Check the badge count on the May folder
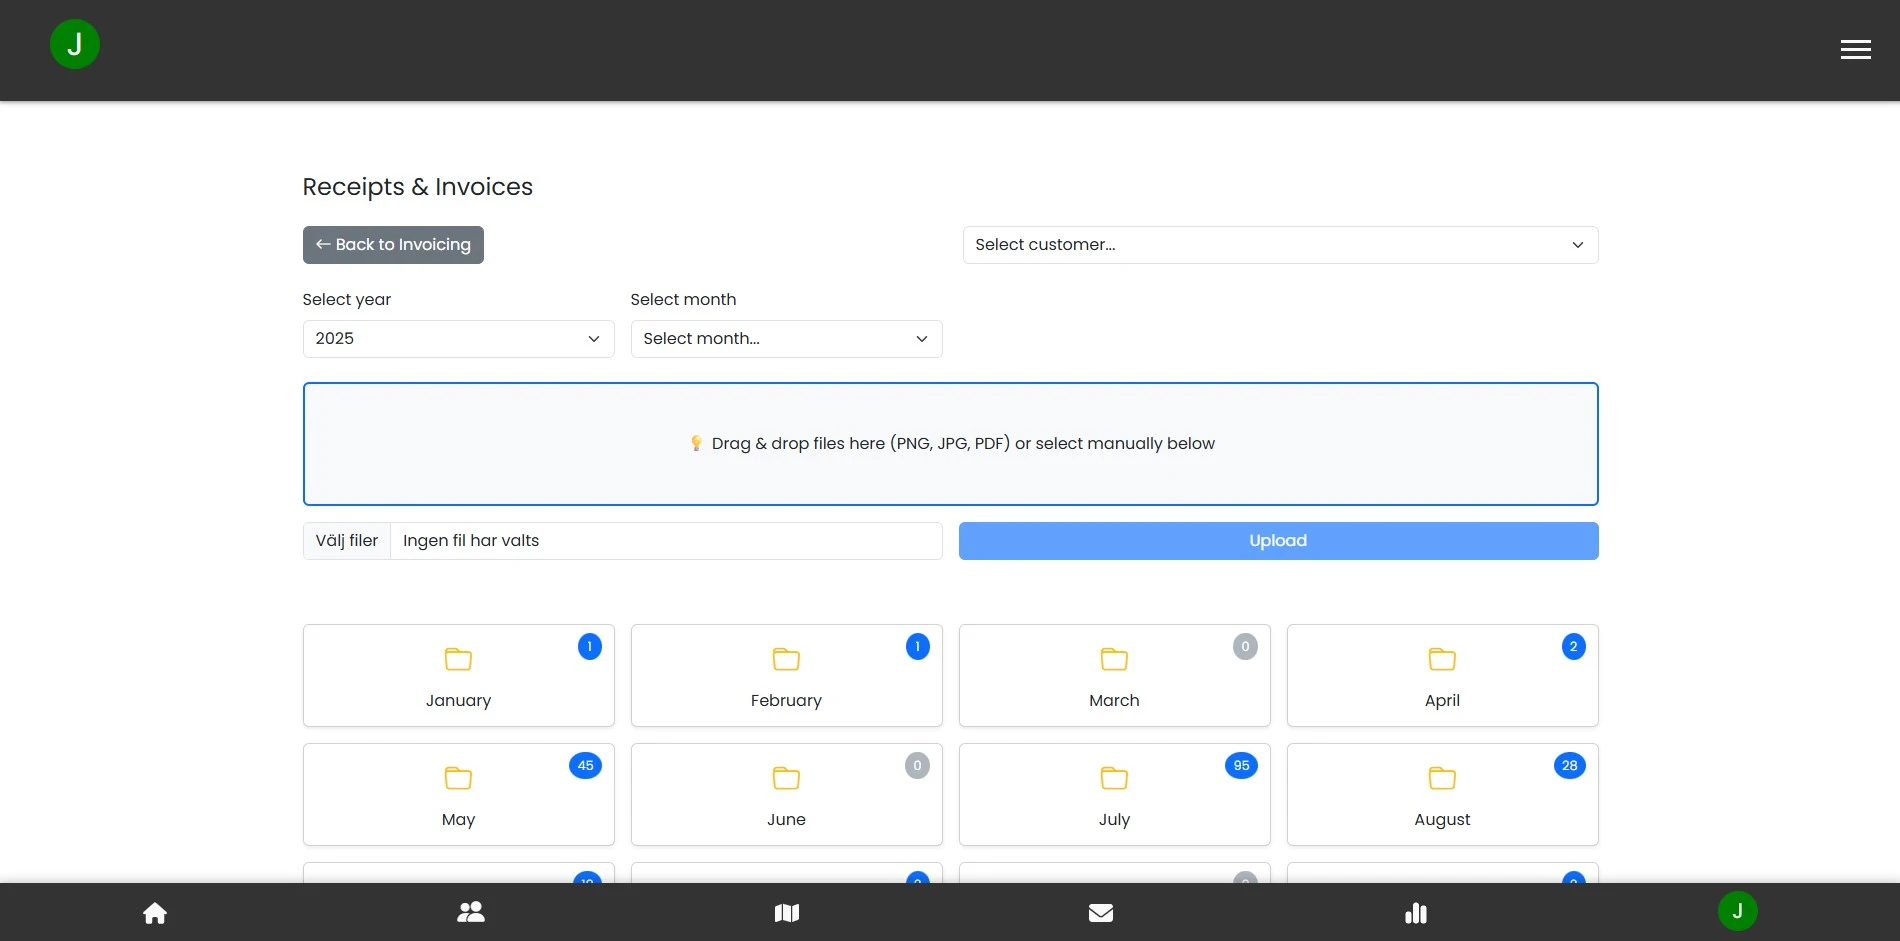The width and height of the screenshot is (1900, 941). click(585, 766)
